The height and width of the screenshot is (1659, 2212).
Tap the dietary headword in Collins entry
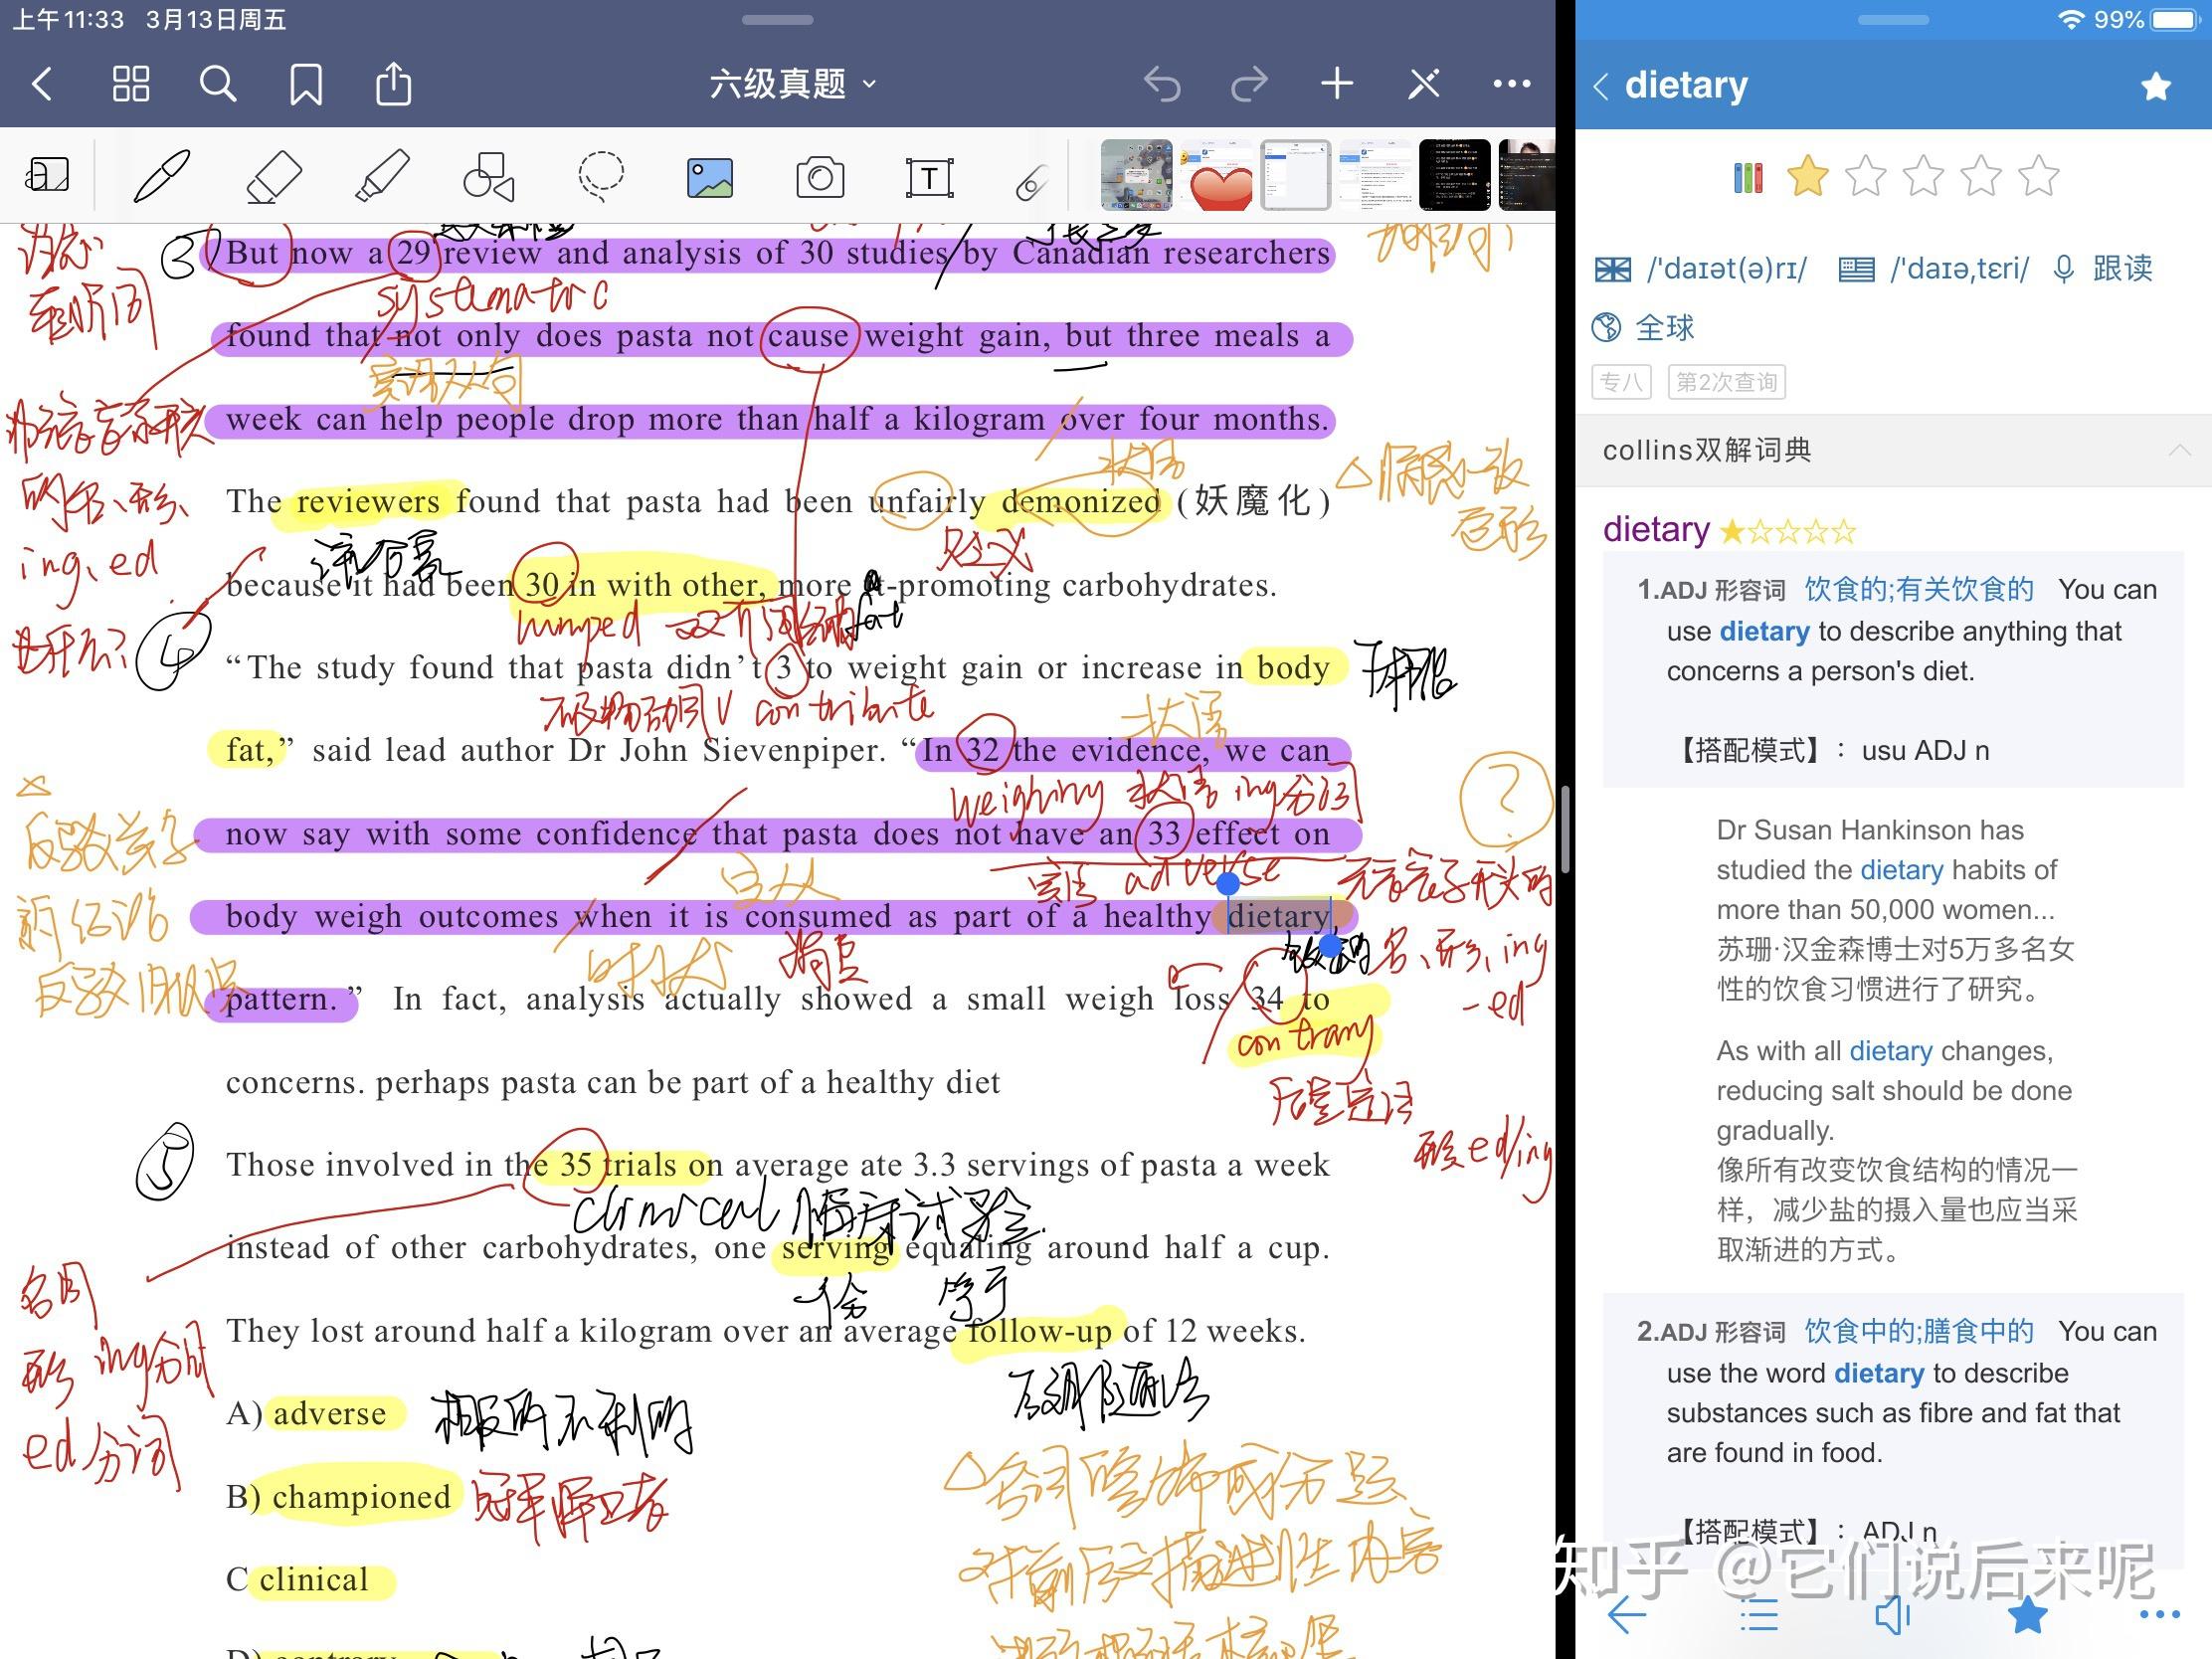coord(1656,529)
